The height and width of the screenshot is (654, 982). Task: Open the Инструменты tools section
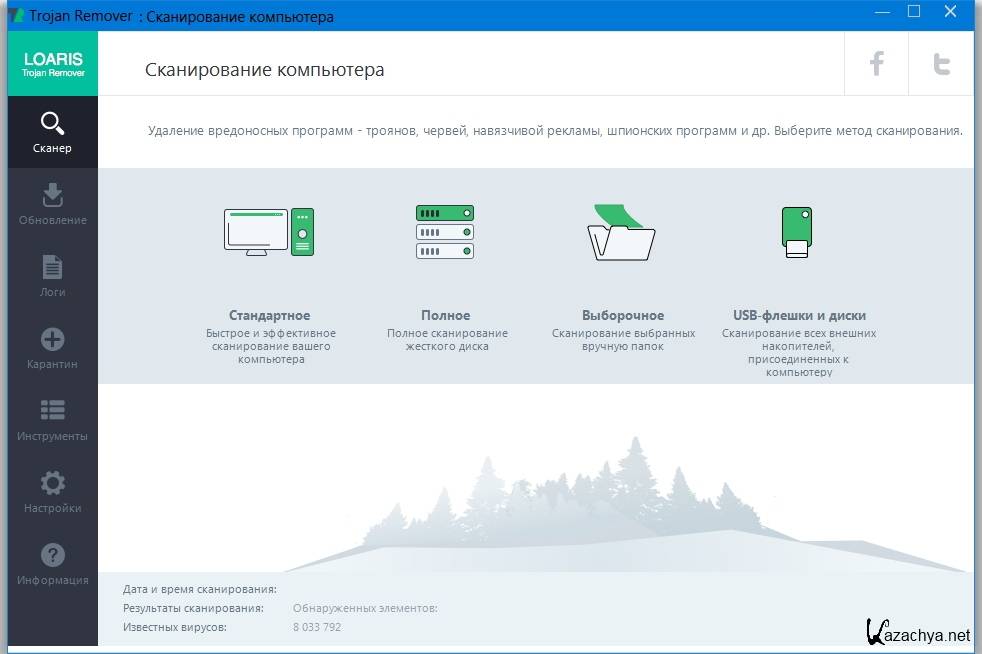[52, 420]
